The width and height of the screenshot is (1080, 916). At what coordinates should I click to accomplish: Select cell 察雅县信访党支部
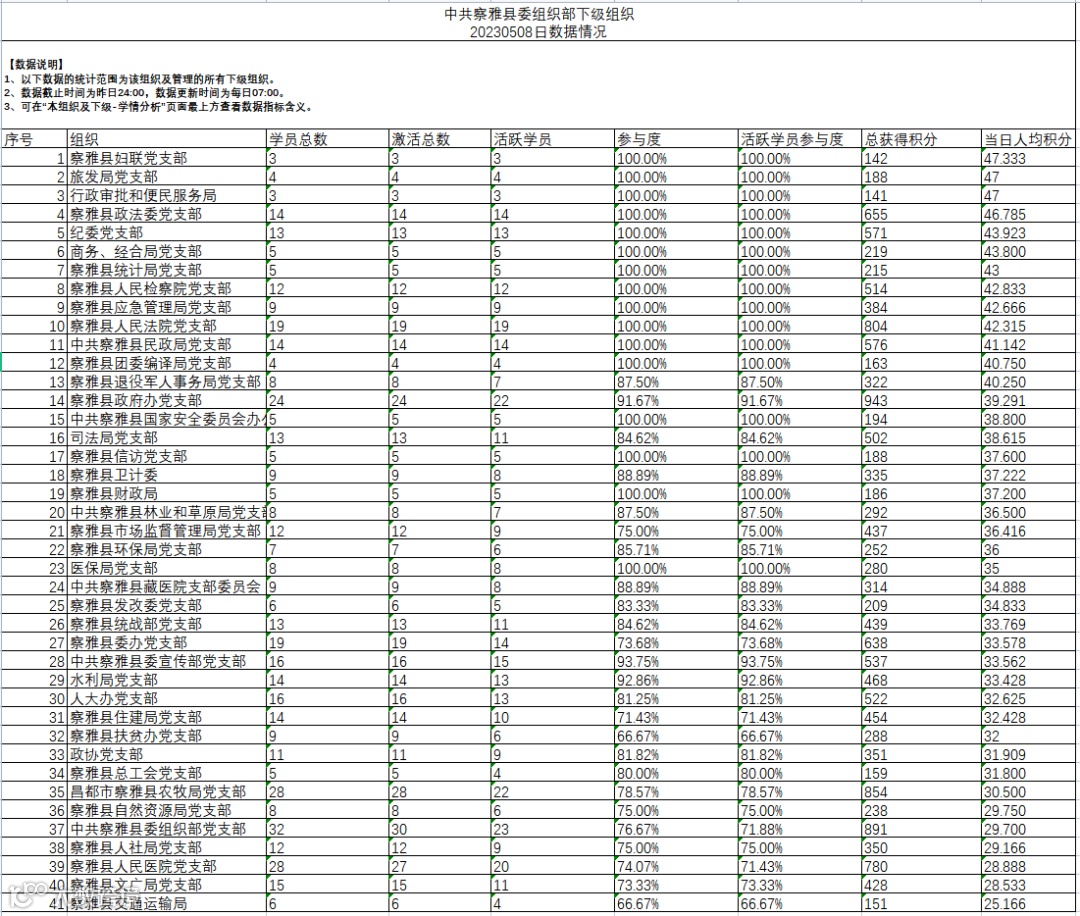coord(167,456)
